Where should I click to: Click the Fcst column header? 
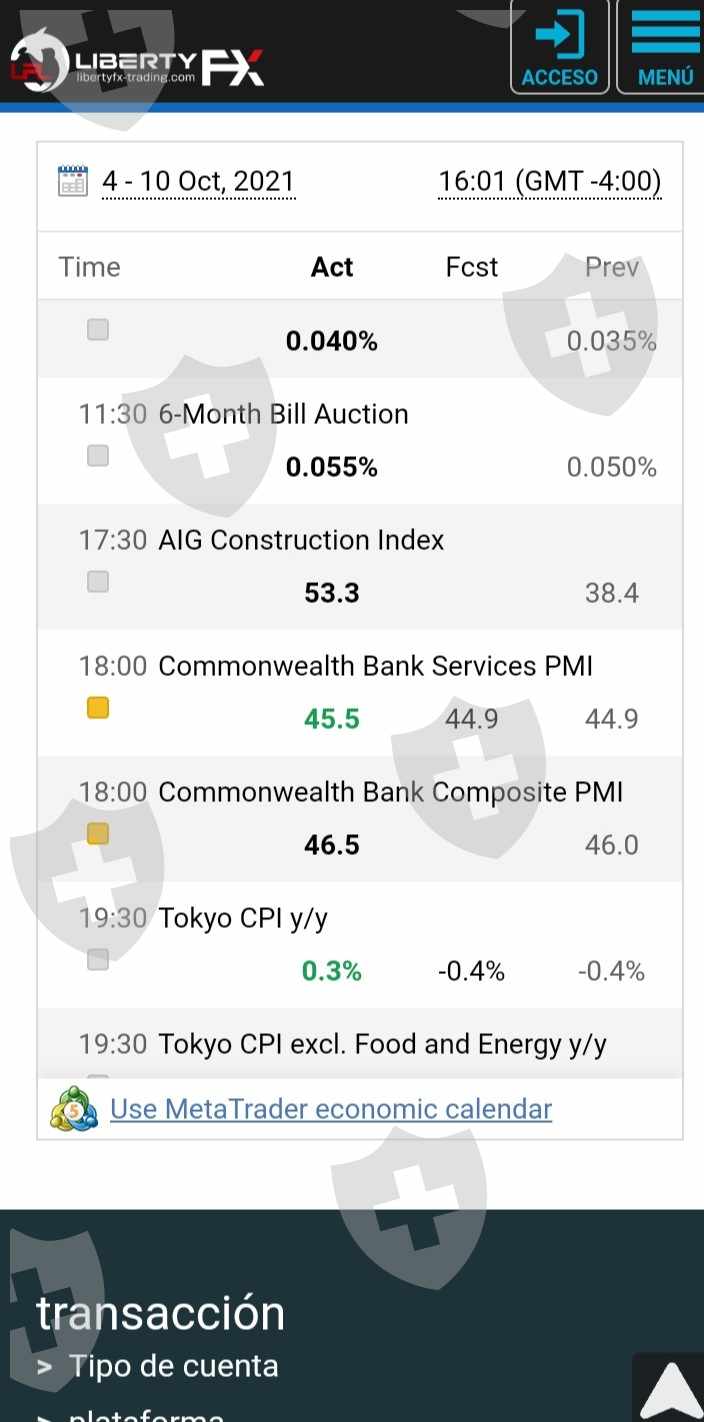471,267
